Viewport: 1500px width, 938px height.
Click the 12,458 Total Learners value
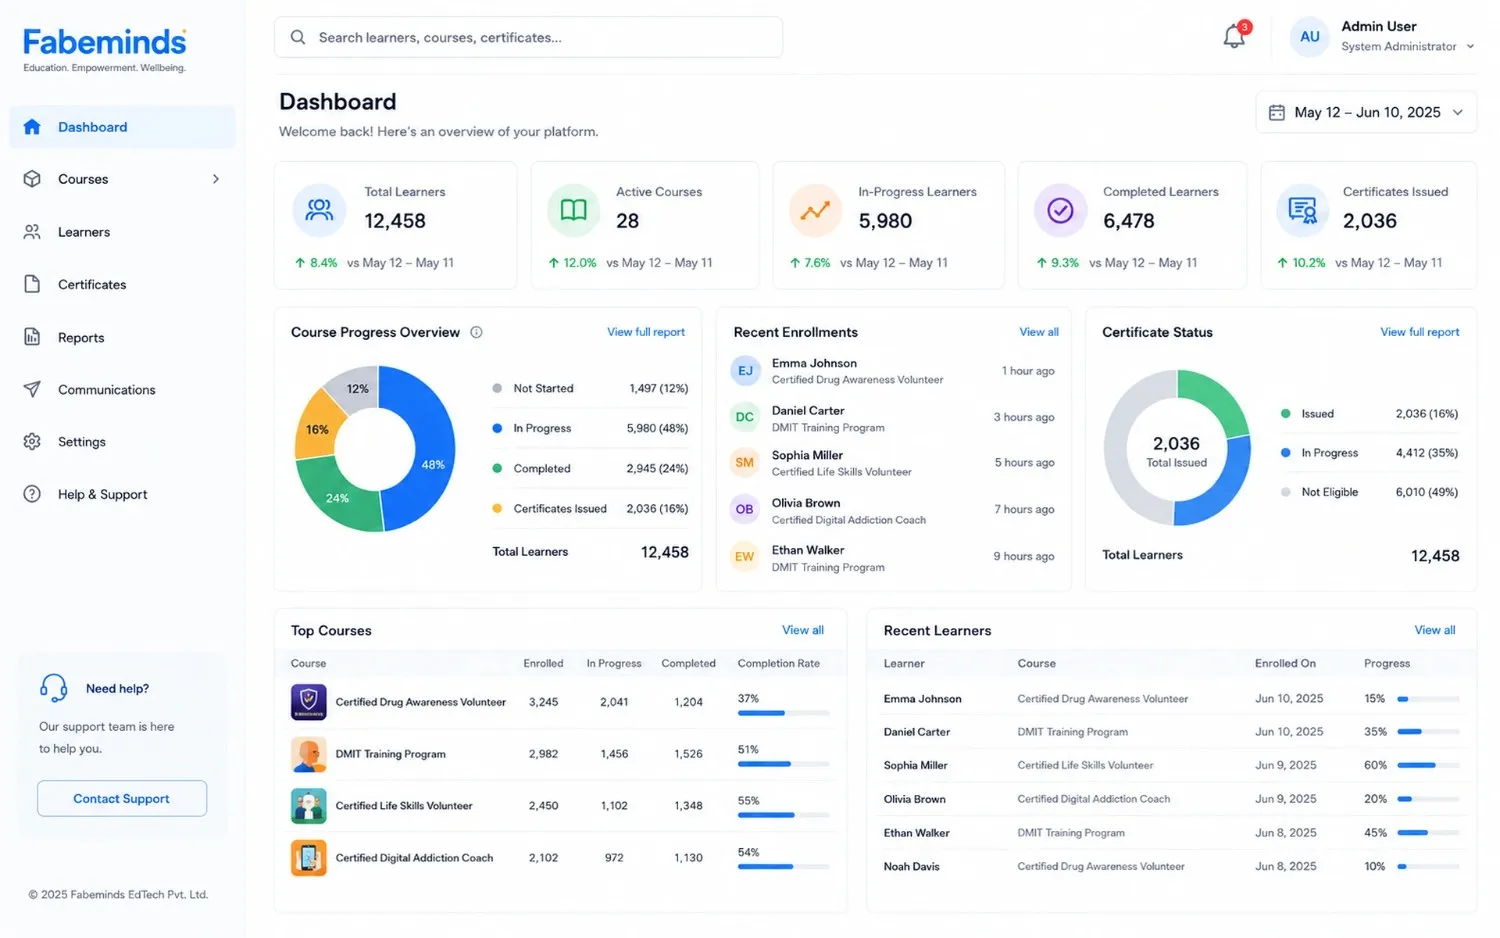[395, 221]
